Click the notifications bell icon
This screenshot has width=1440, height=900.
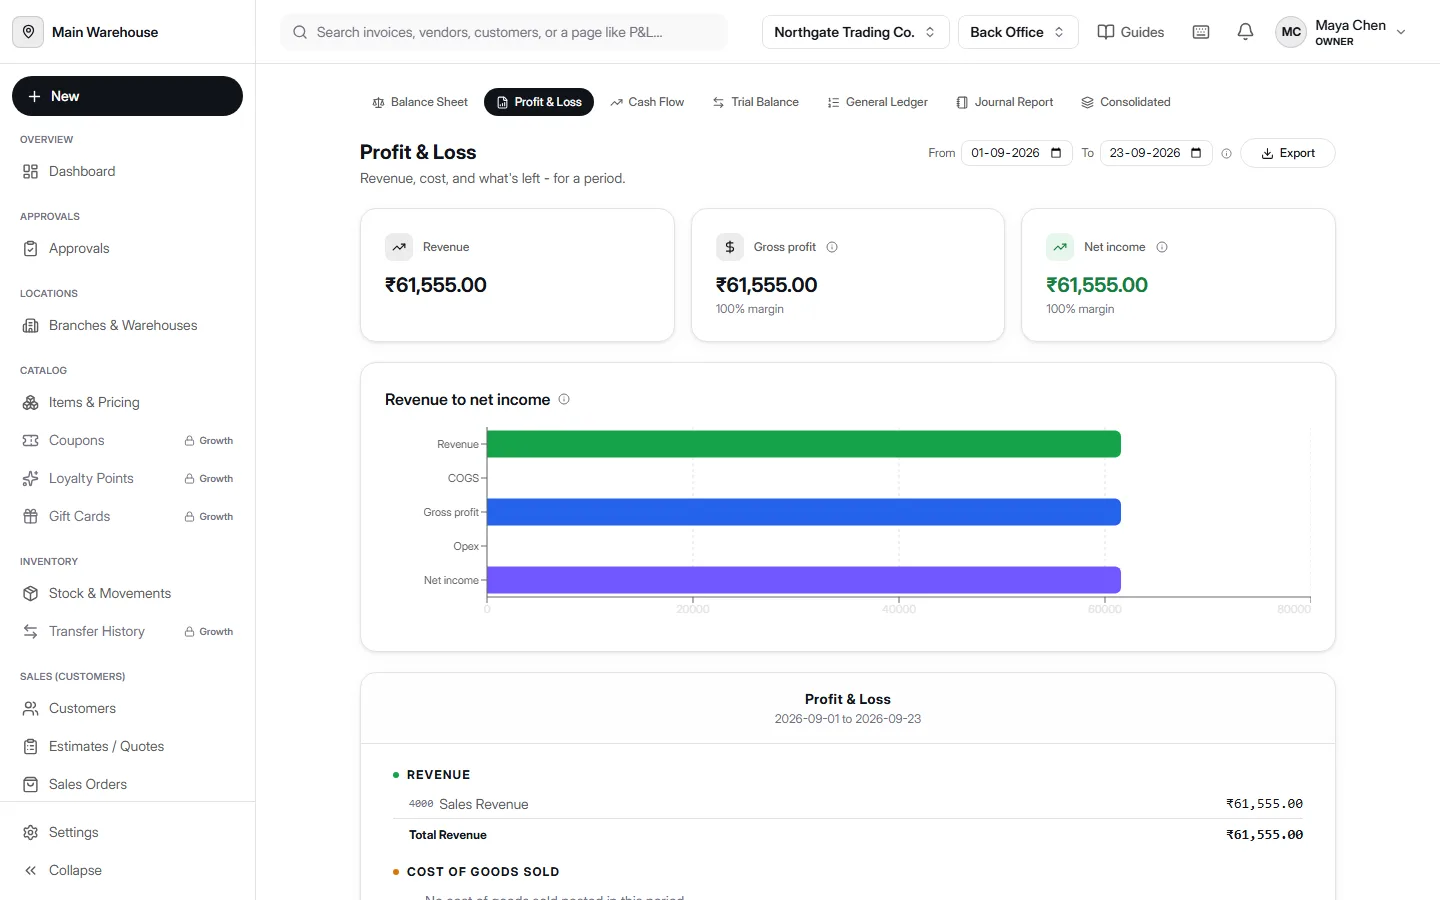pos(1245,32)
